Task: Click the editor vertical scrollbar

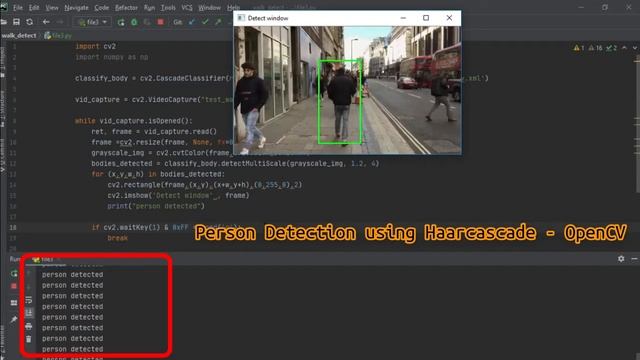Action: pos(637,124)
